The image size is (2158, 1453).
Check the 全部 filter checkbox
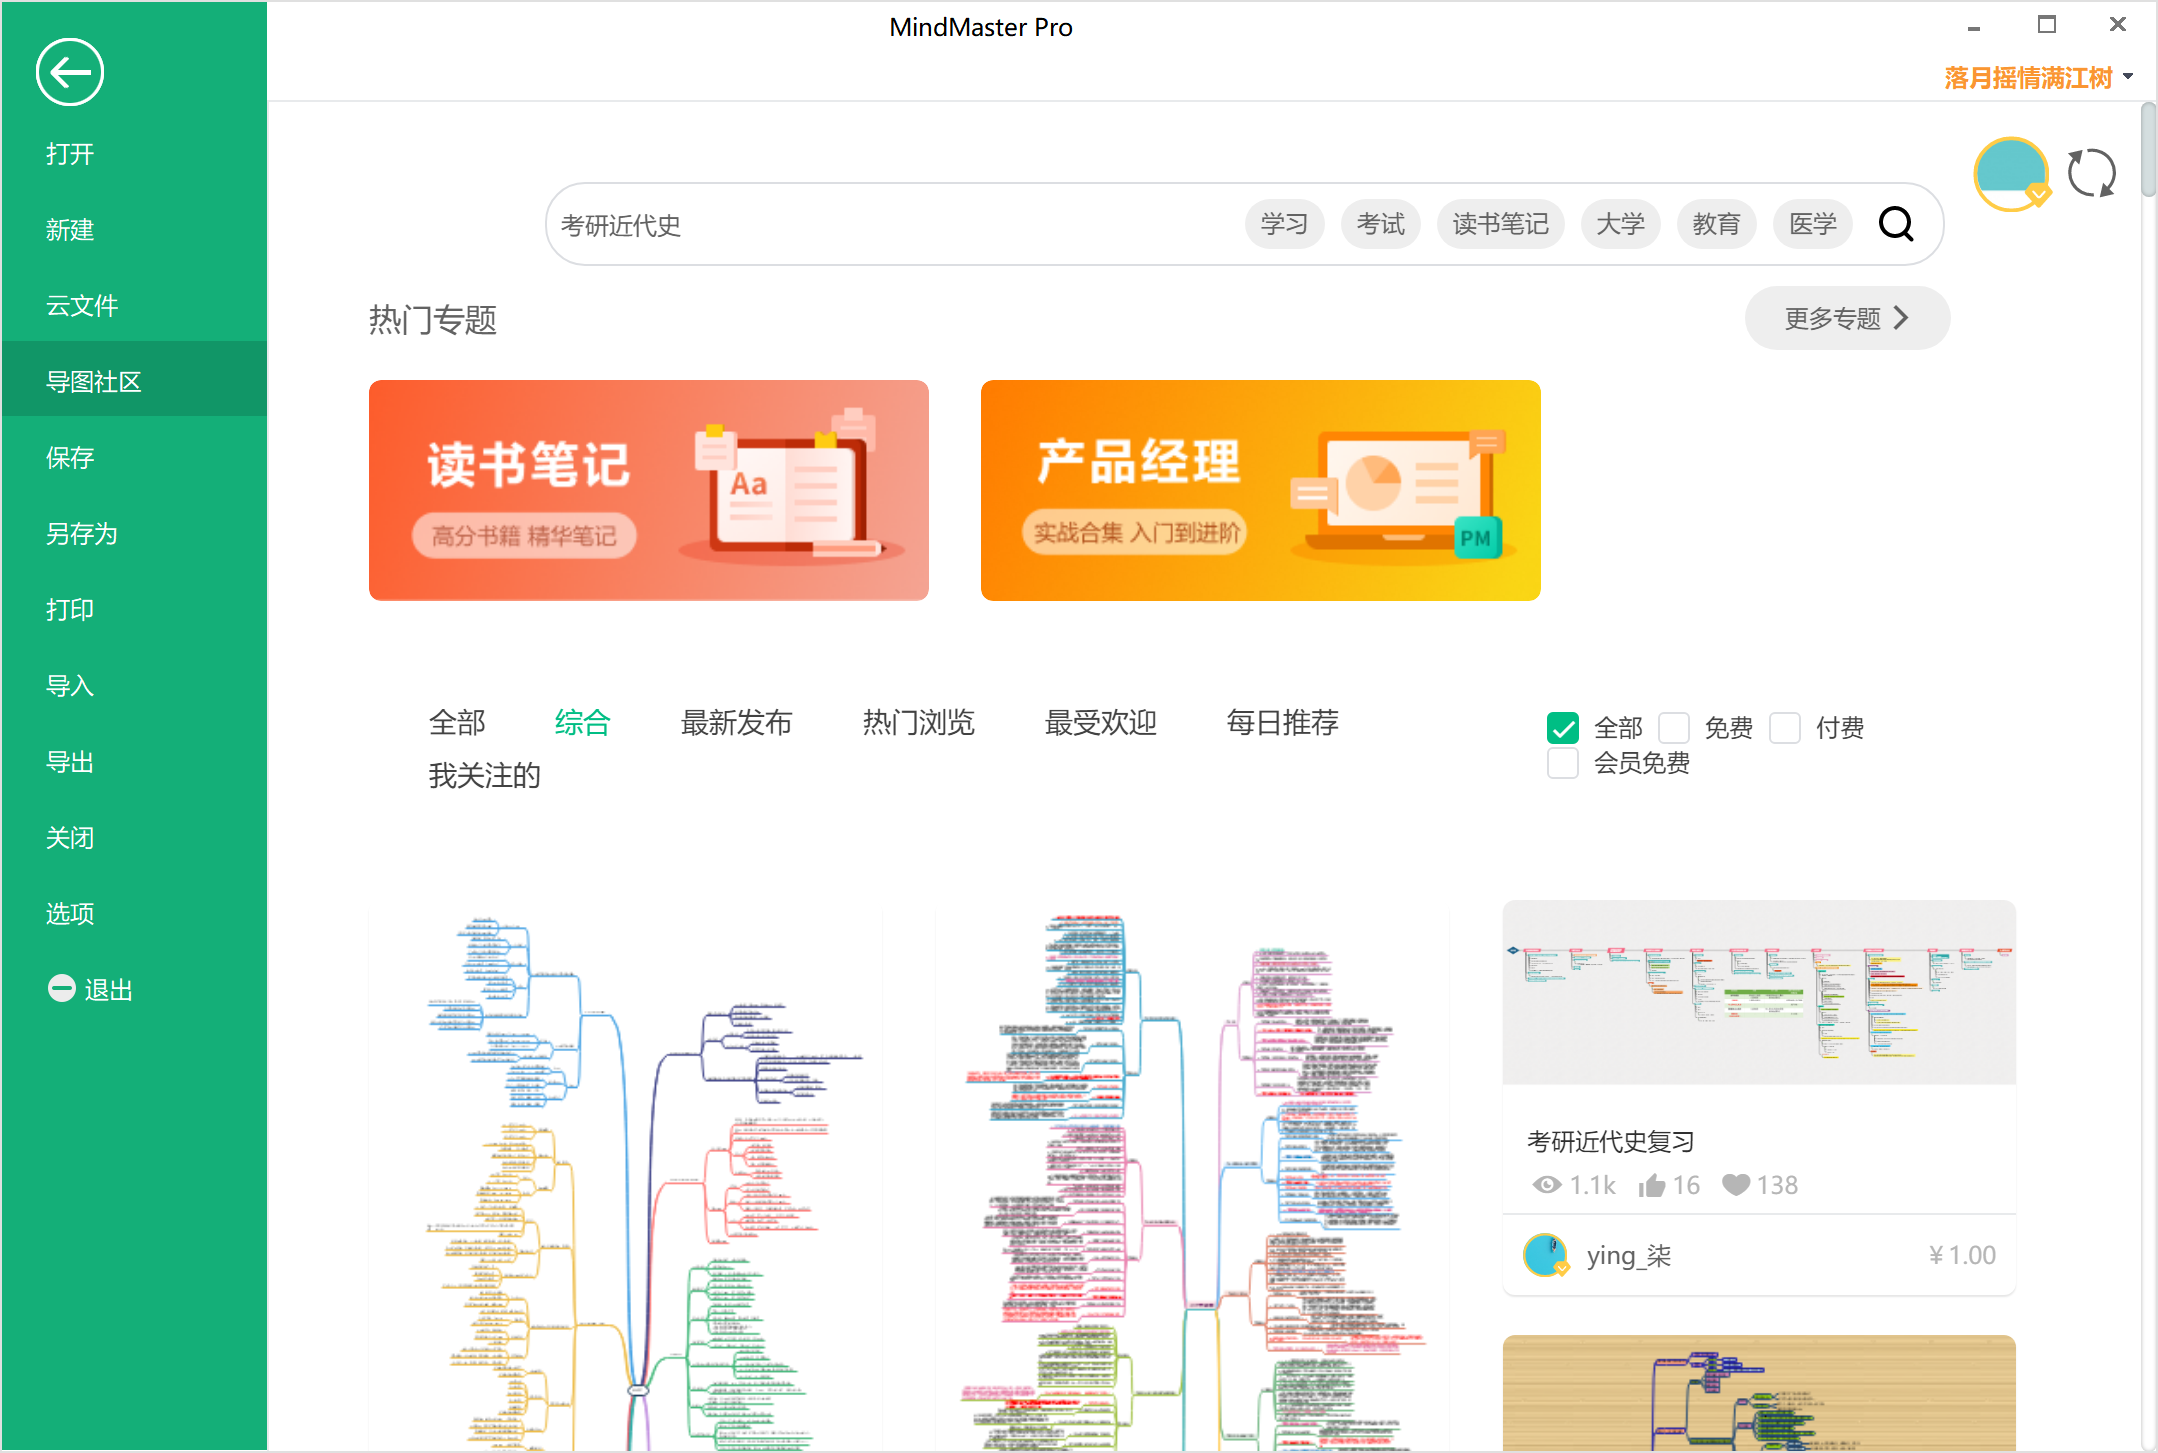click(1563, 728)
